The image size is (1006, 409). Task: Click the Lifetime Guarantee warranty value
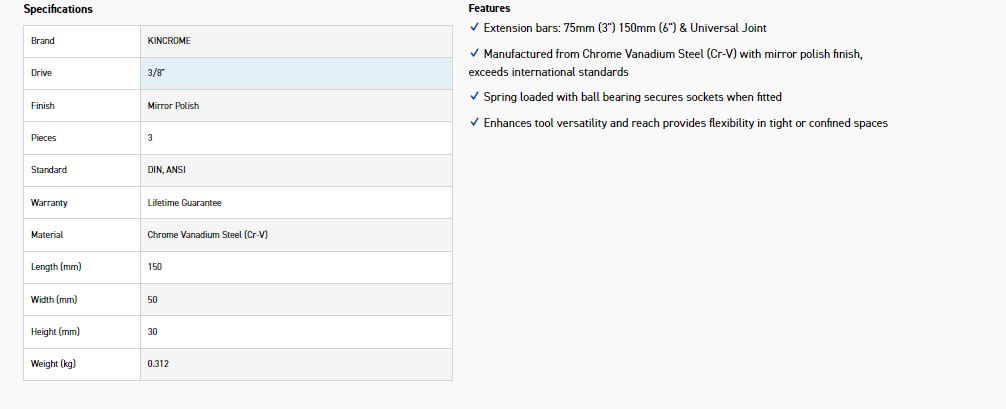184,203
